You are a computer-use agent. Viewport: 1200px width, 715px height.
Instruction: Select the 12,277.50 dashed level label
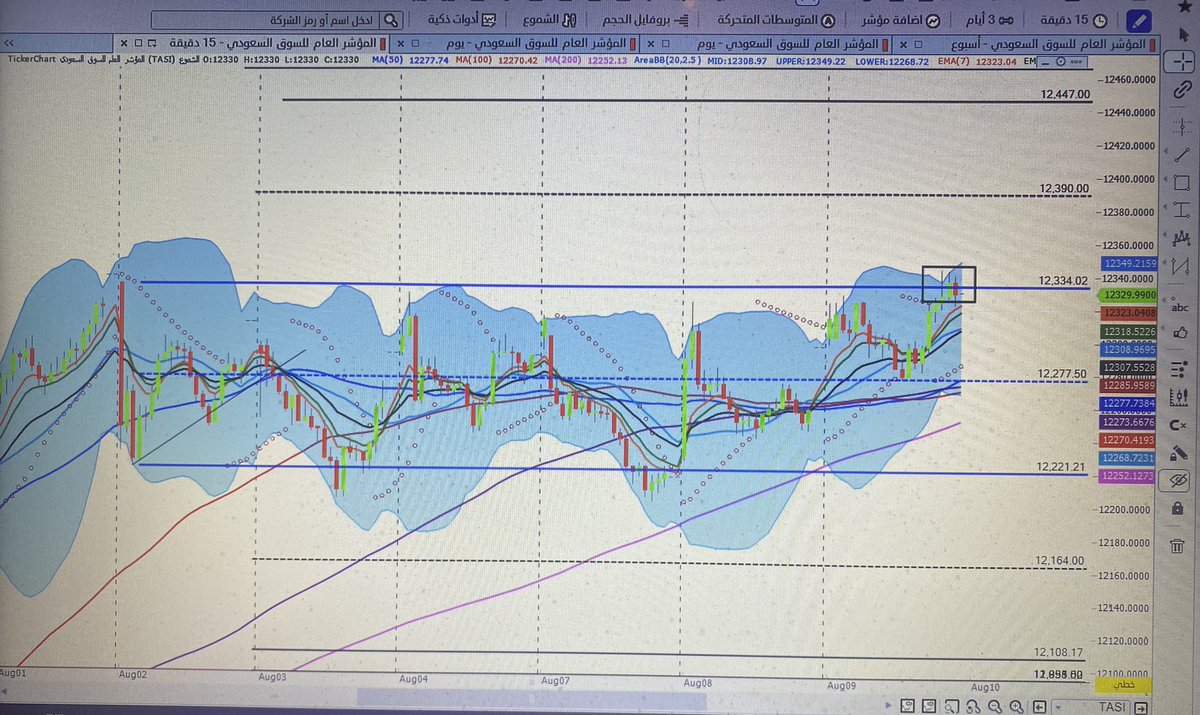point(1062,373)
